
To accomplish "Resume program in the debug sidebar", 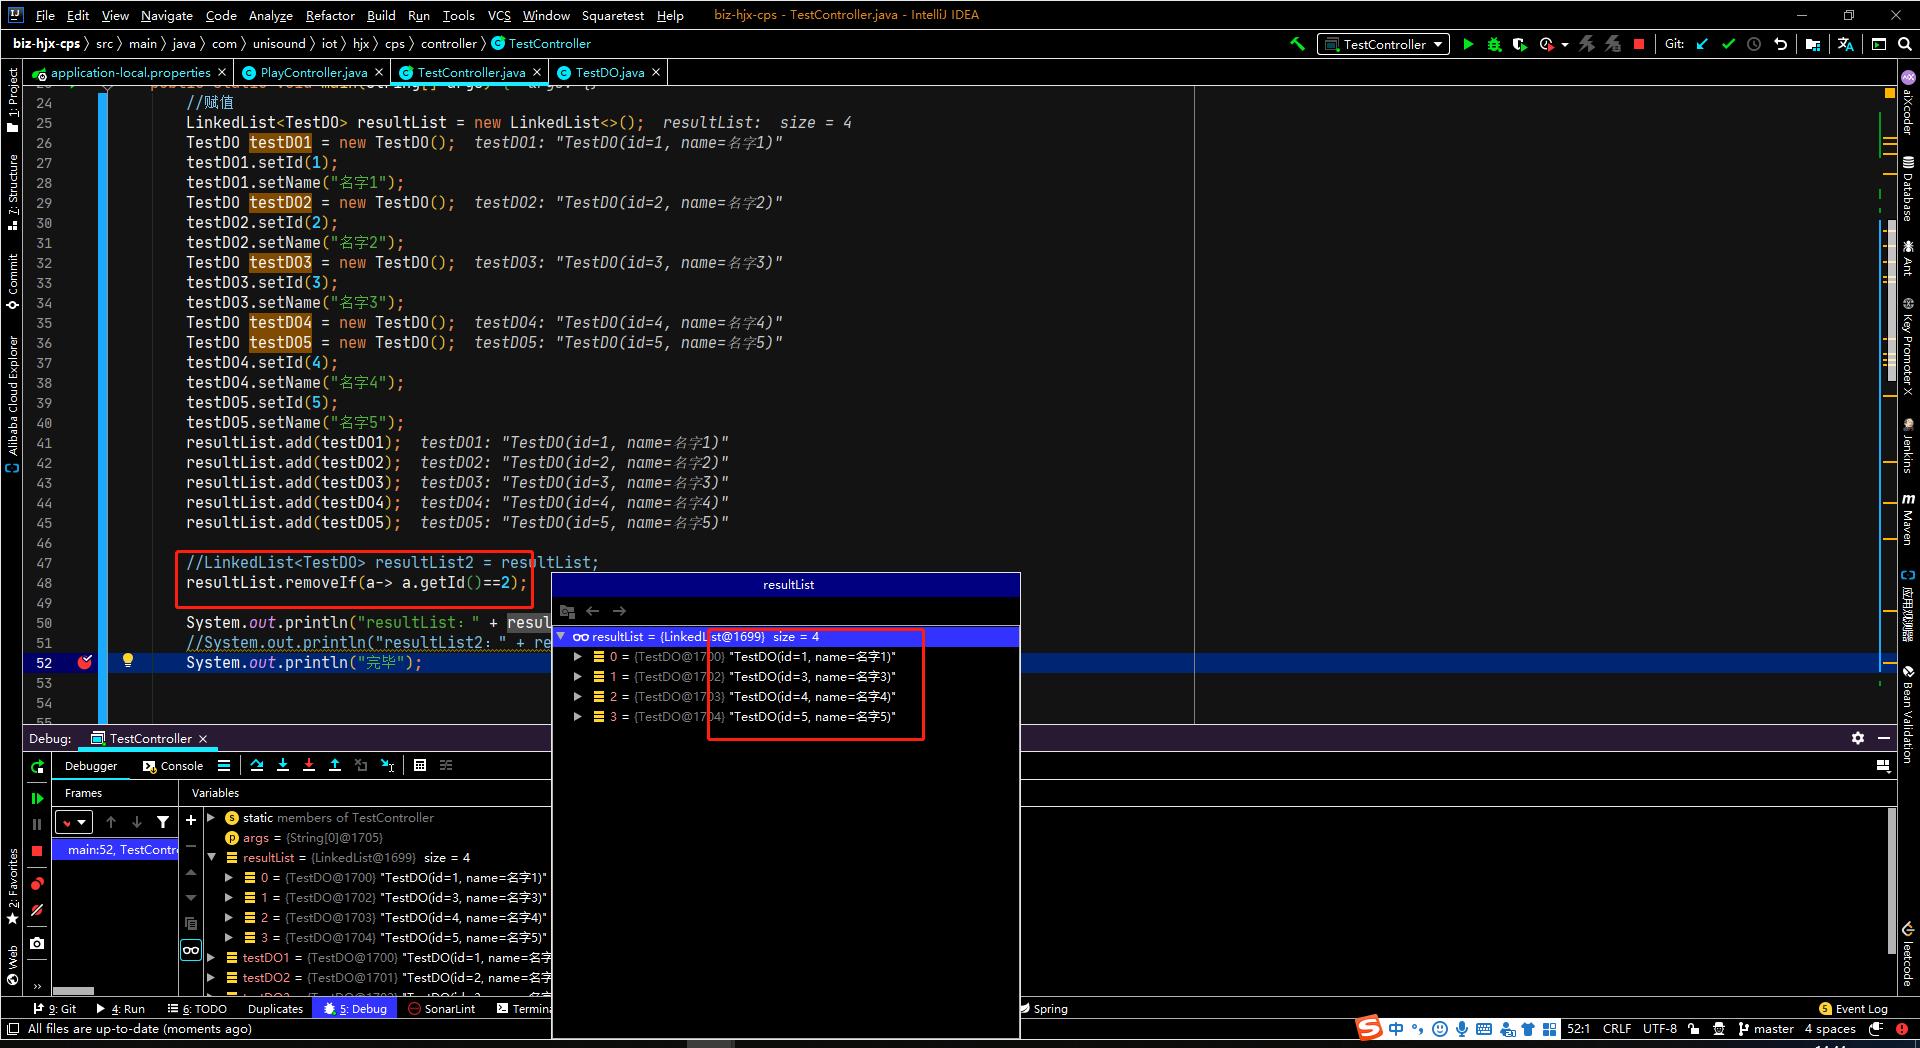I will tap(37, 798).
